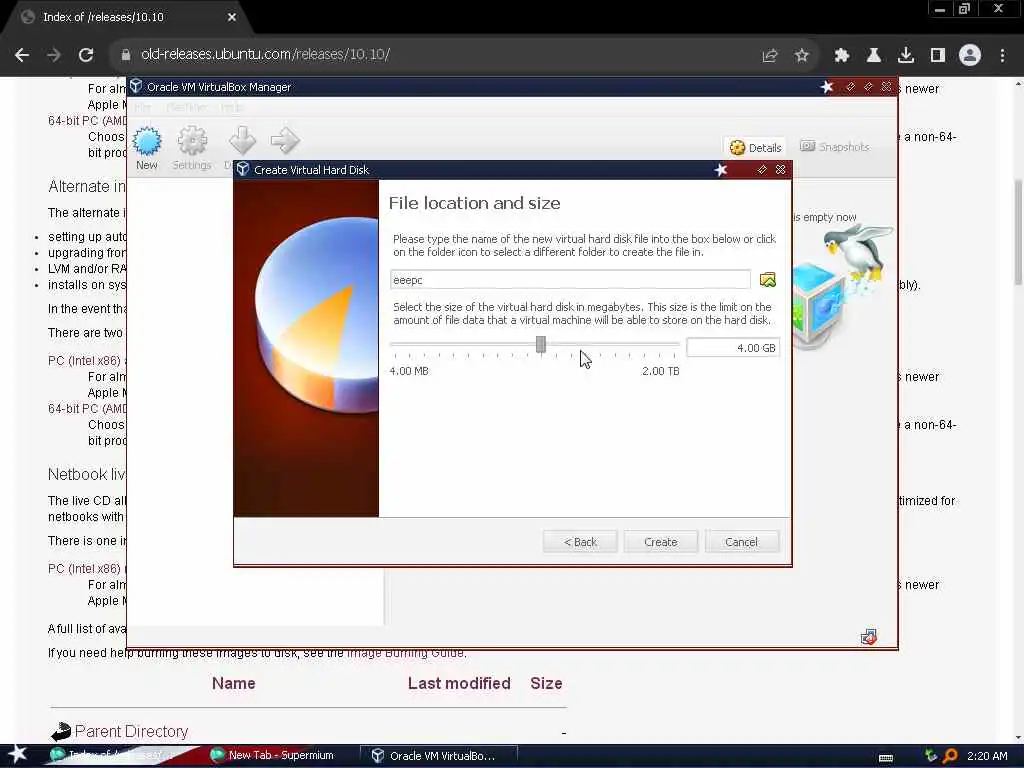
Task: Open the browser Extensions puzzle icon
Action: coord(842,56)
